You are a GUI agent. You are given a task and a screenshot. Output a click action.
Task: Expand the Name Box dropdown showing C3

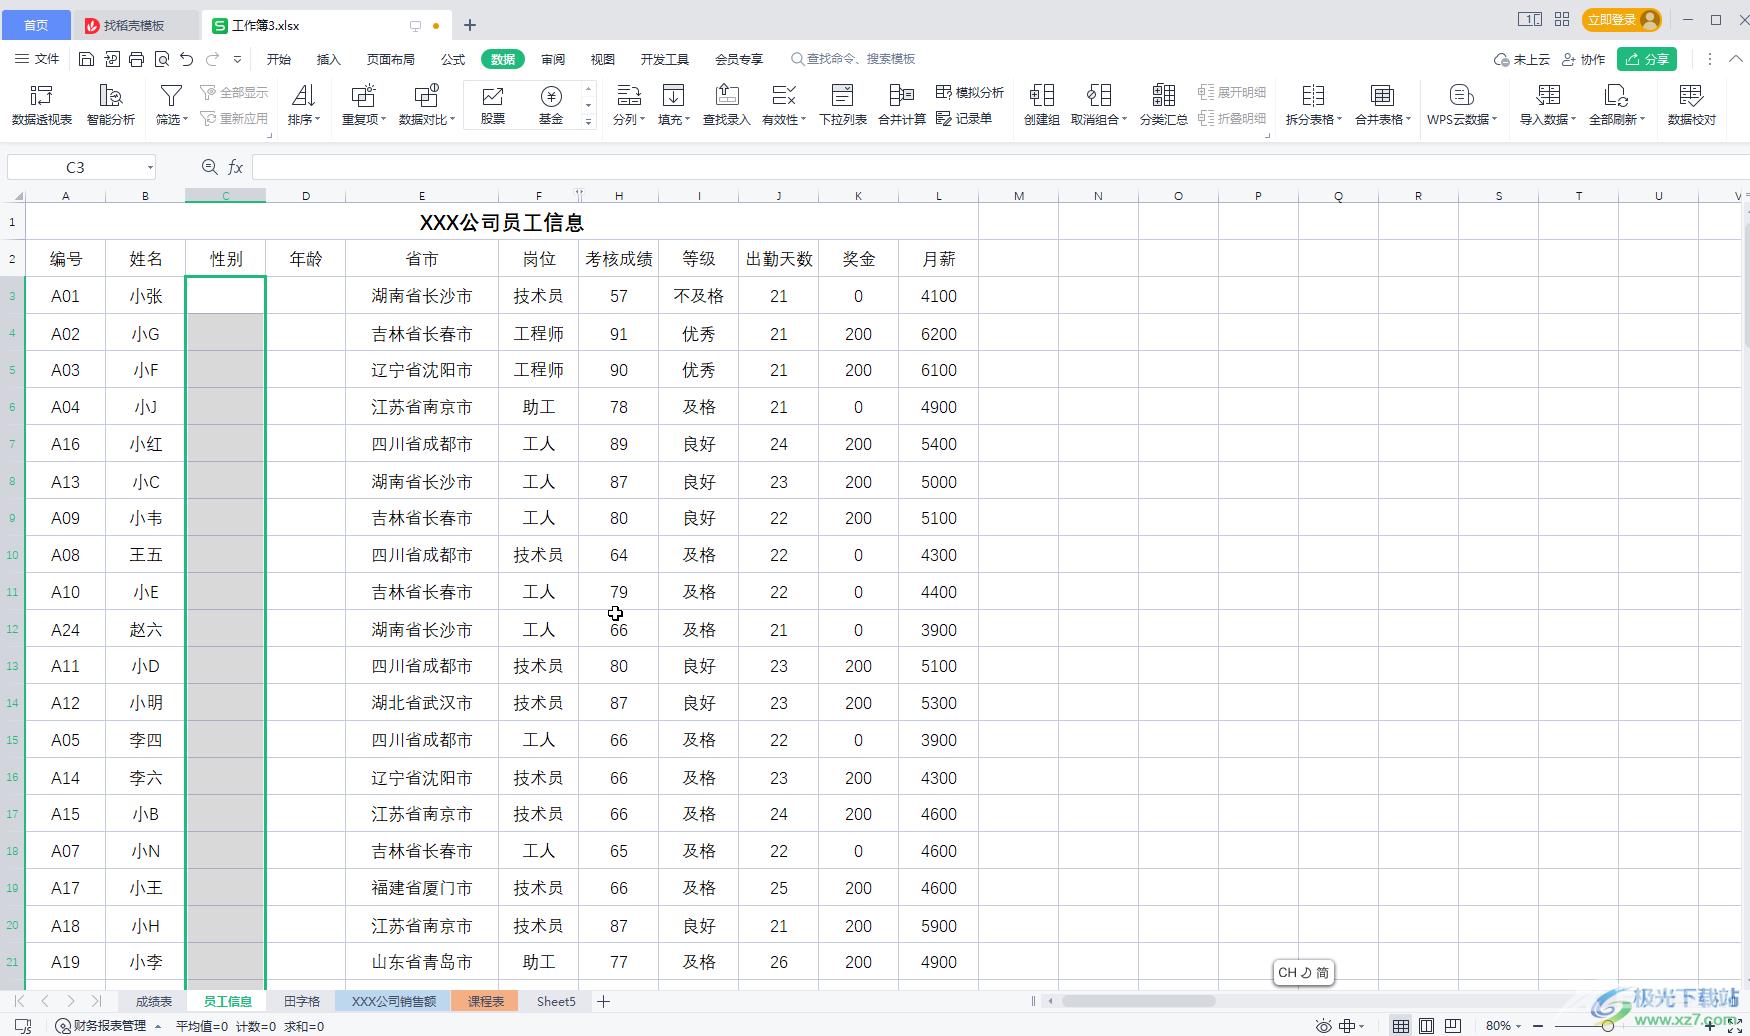click(x=150, y=167)
